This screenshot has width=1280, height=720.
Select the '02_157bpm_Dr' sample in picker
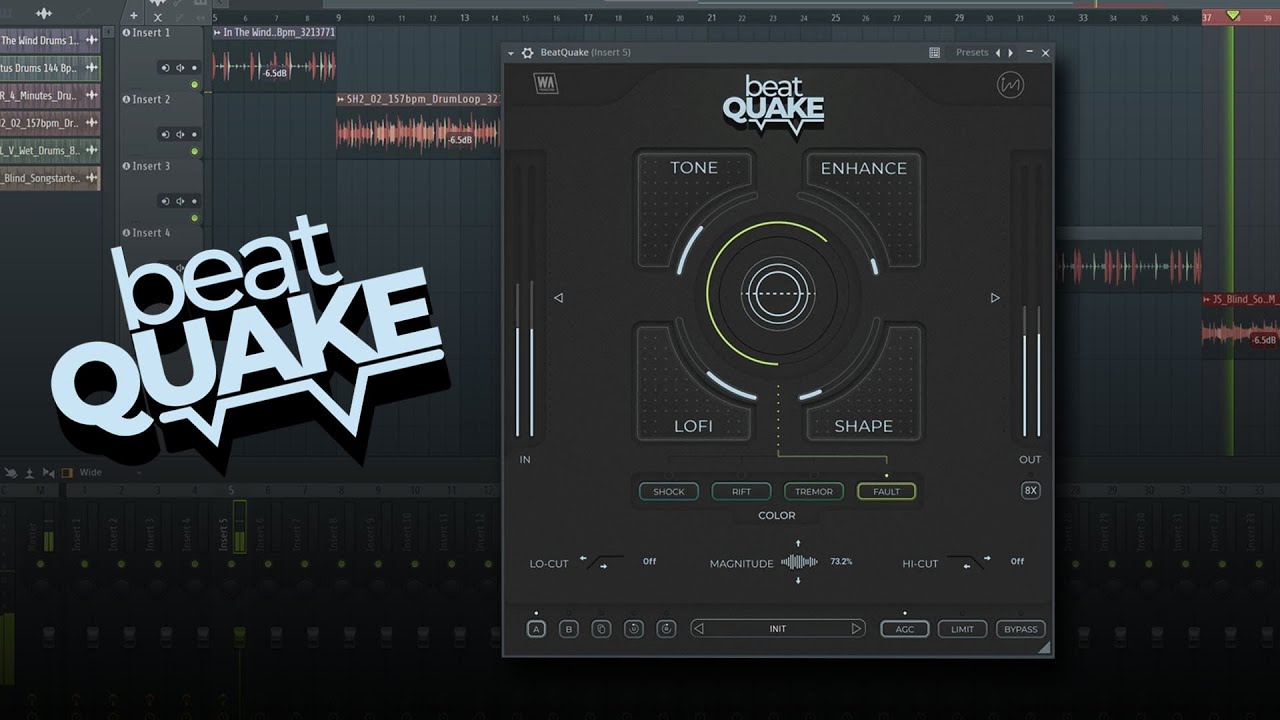coord(50,123)
